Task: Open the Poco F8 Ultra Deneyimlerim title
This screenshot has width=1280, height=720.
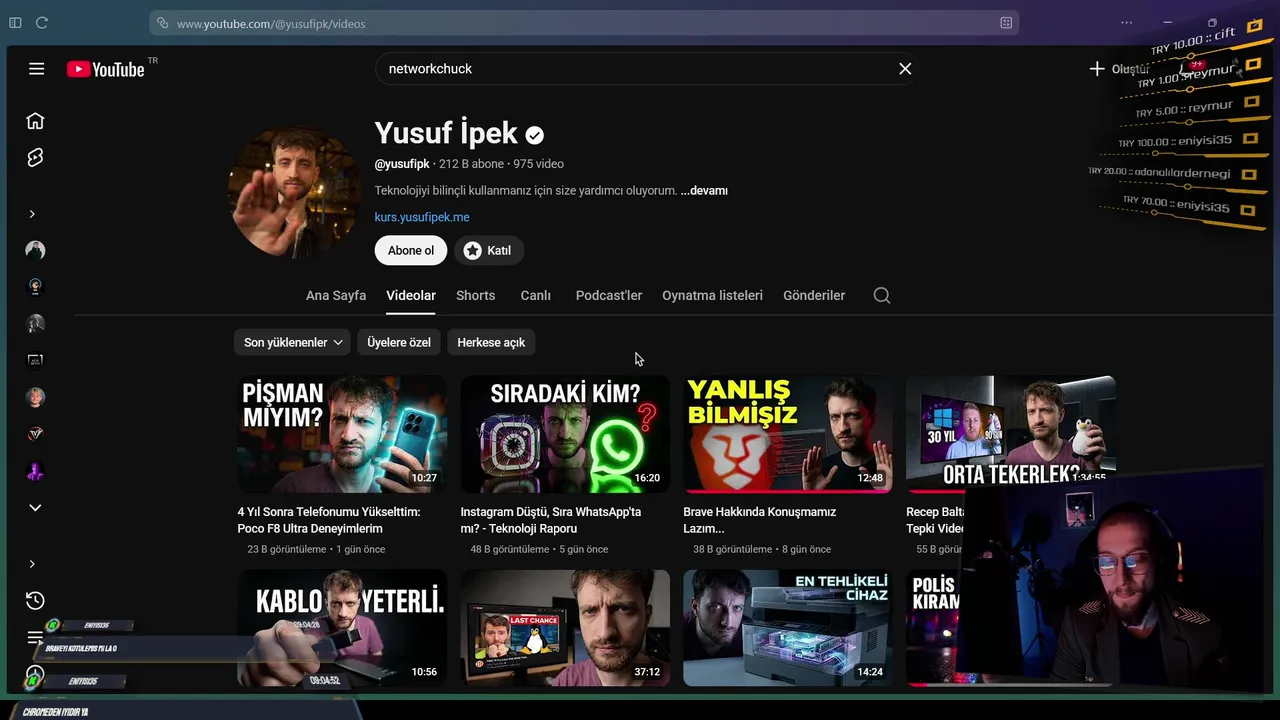Action: (329, 520)
